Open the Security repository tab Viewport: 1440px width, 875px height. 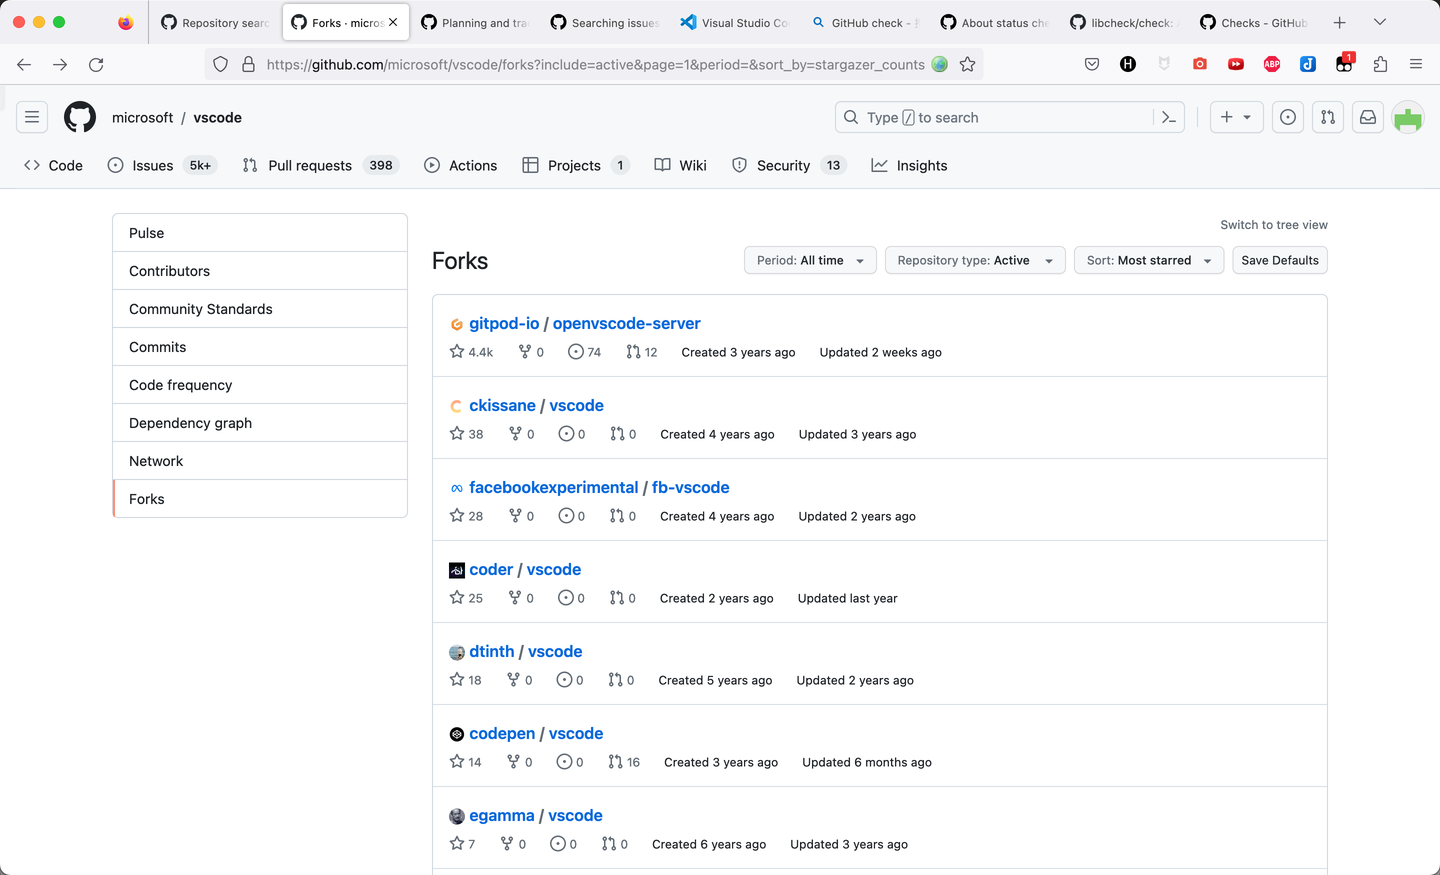(x=789, y=165)
